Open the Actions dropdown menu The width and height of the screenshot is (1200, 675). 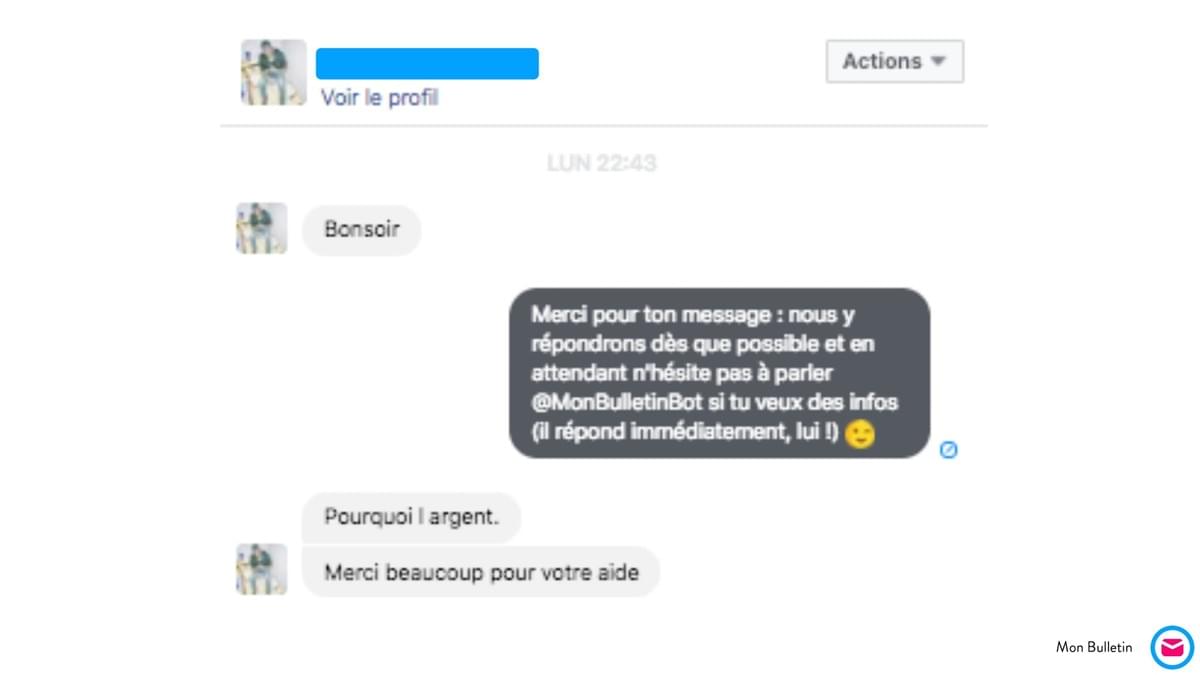click(x=895, y=61)
